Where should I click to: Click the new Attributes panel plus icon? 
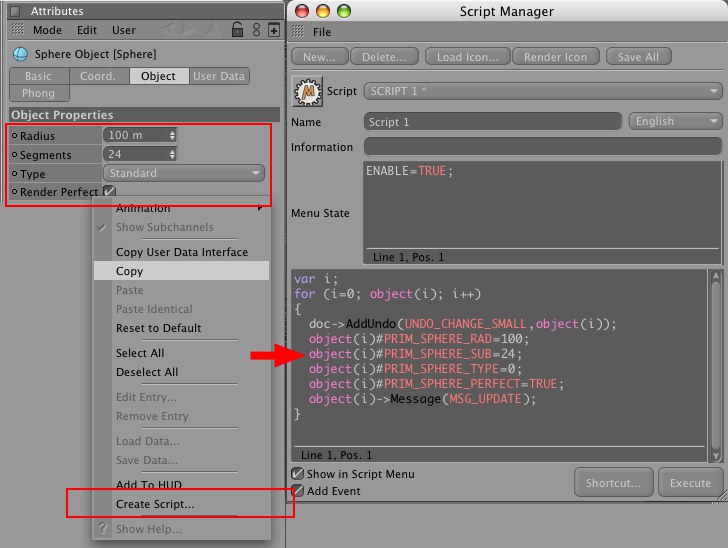274,30
